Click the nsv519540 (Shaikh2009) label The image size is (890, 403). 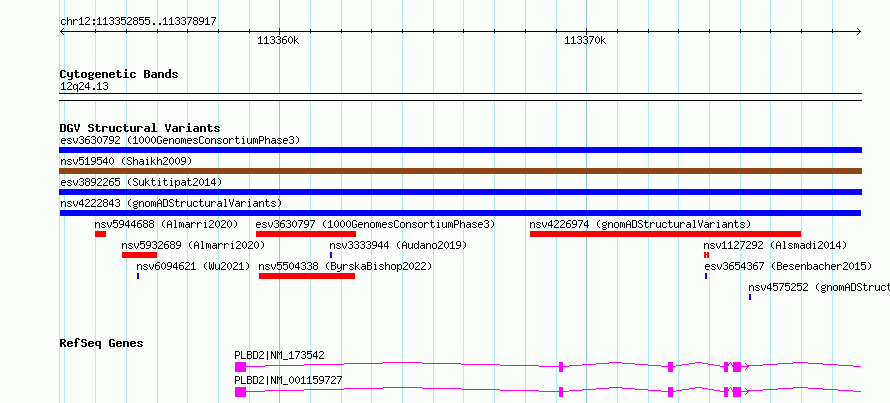click(126, 161)
